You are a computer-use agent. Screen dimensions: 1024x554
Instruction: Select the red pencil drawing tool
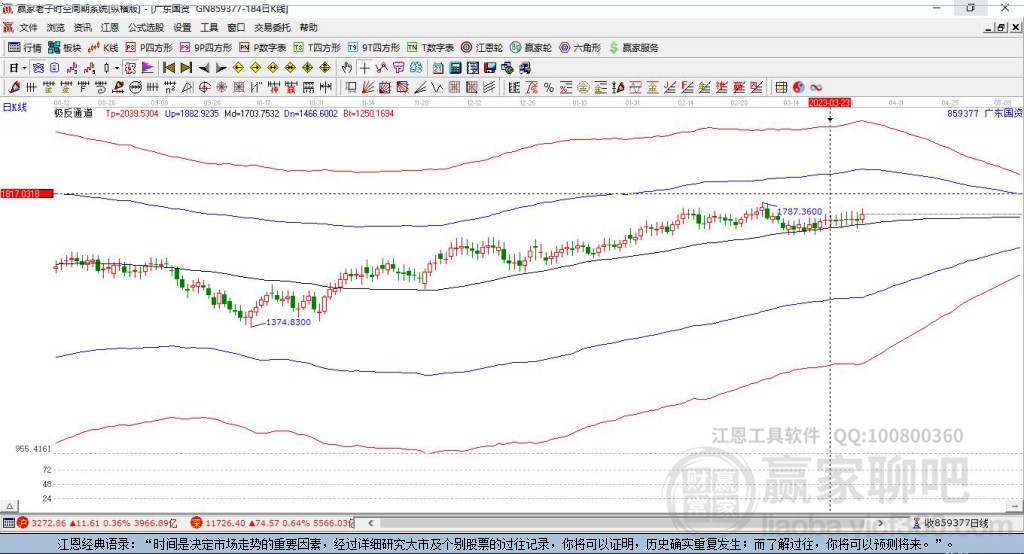pos(14,88)
